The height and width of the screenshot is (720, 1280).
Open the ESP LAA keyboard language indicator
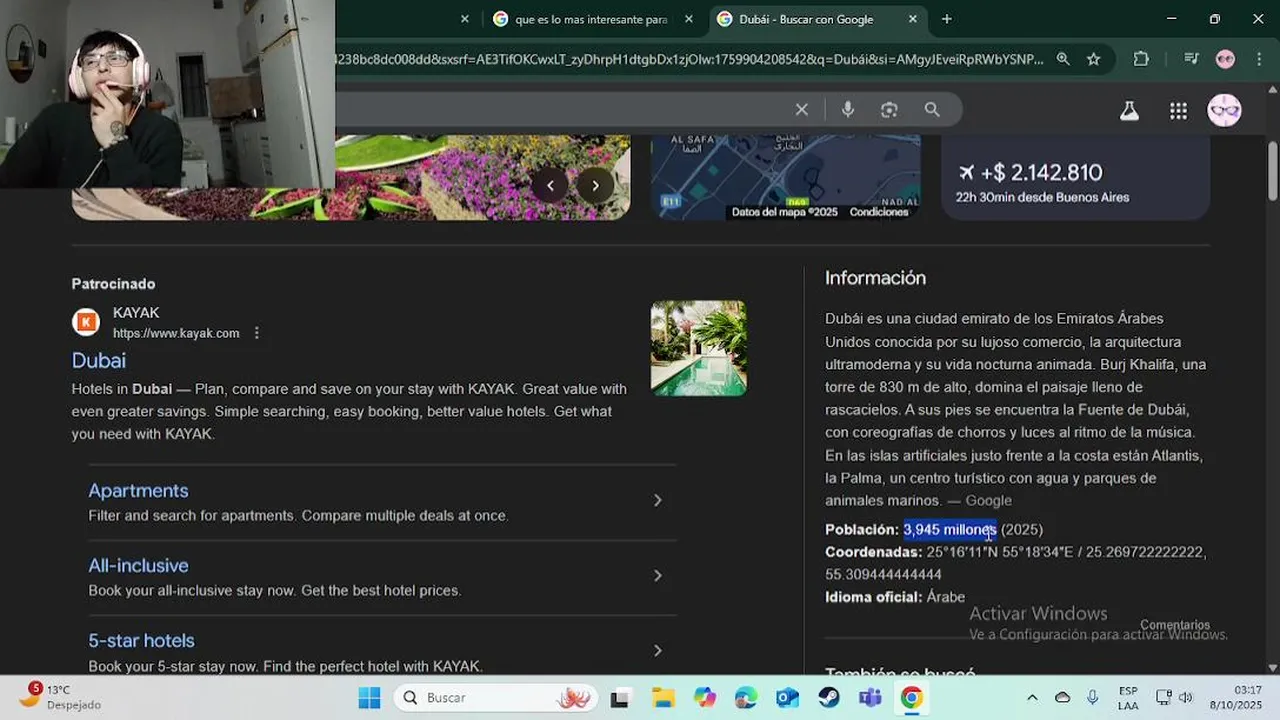tap(1128, 697)
